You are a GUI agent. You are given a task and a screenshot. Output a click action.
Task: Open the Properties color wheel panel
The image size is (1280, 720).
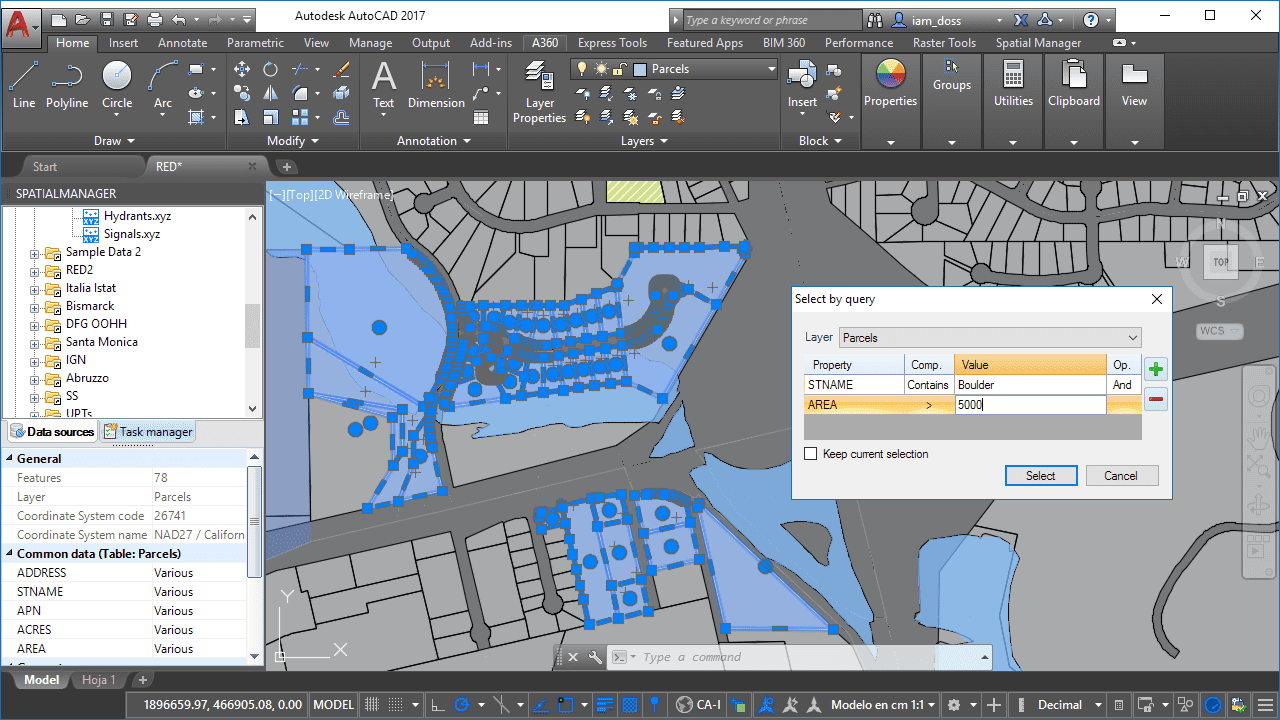click(890, 84)
